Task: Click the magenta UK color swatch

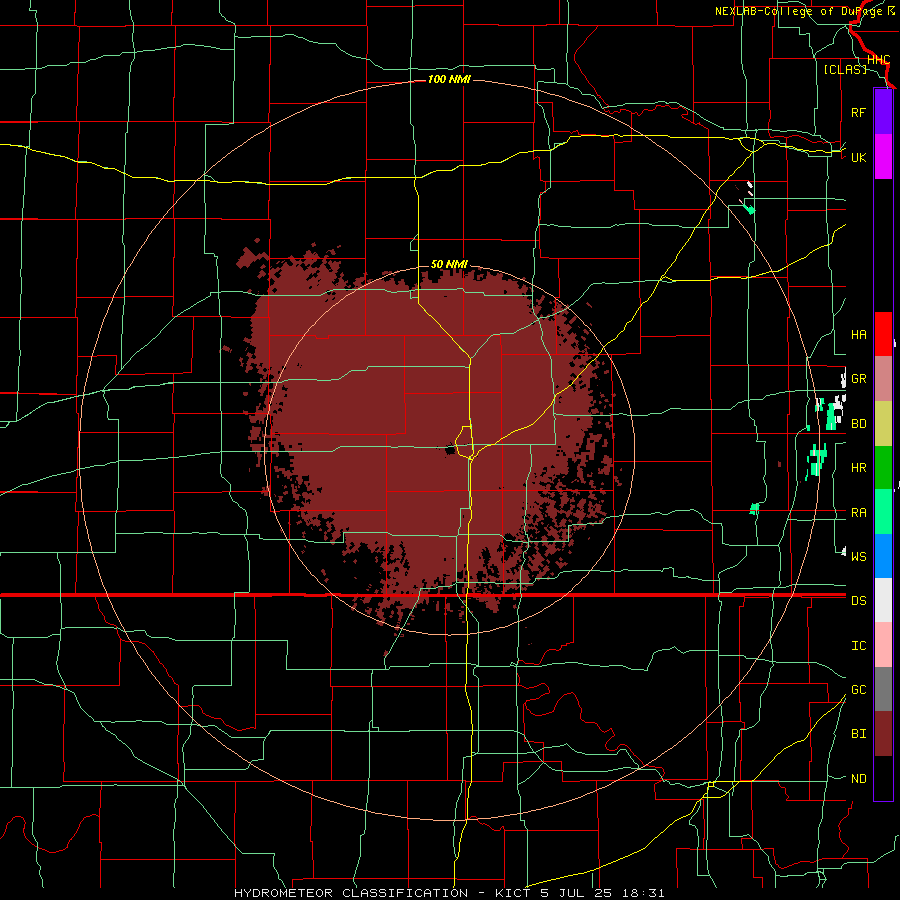Action: (x=883, y=157)
